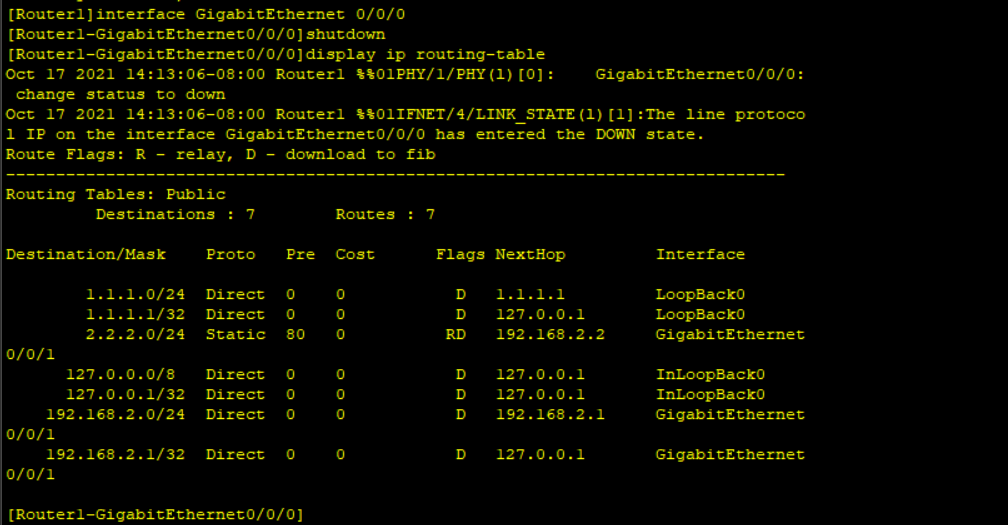Click the 'Interface' column header
Viewport: 1008px width, 525px height.
(x=700, y=254)
